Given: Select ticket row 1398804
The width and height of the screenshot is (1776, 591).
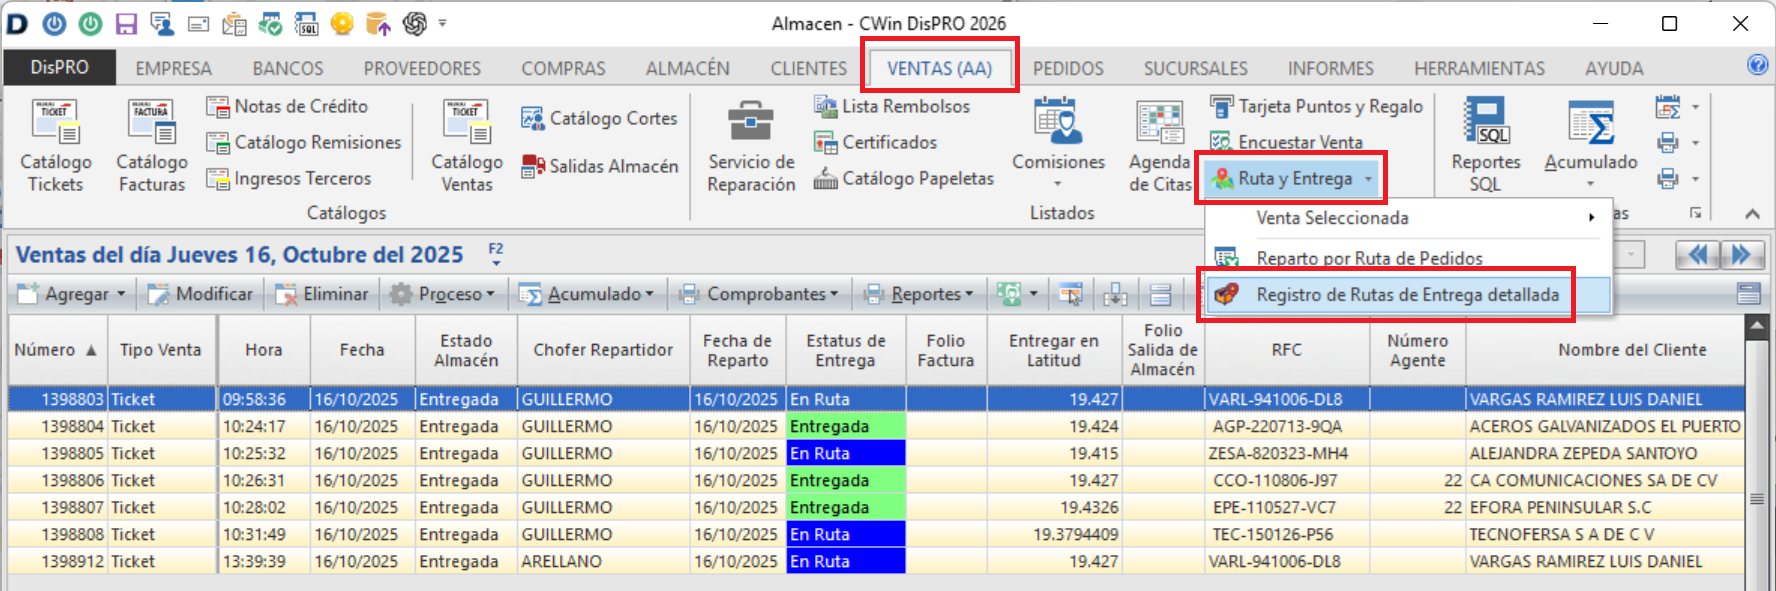Looking at the screenshot, I should [877, 426].
